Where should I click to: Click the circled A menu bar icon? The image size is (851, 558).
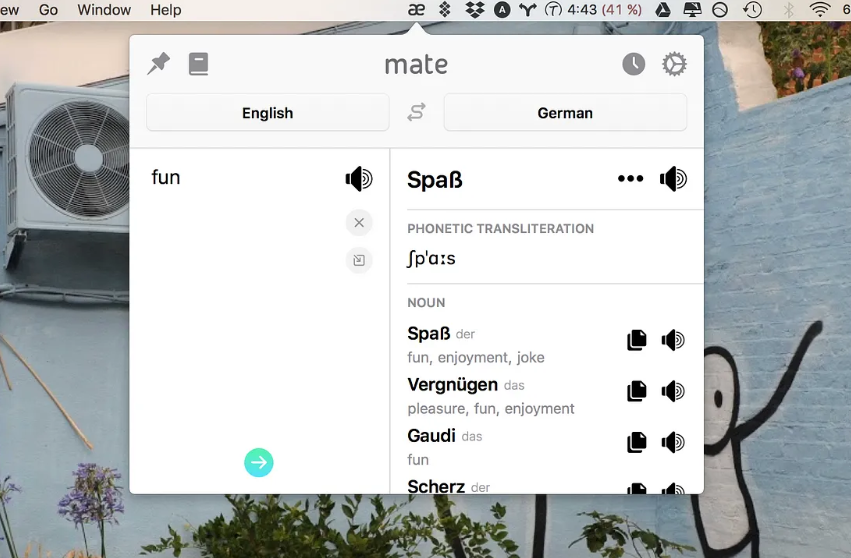point(502,10)
